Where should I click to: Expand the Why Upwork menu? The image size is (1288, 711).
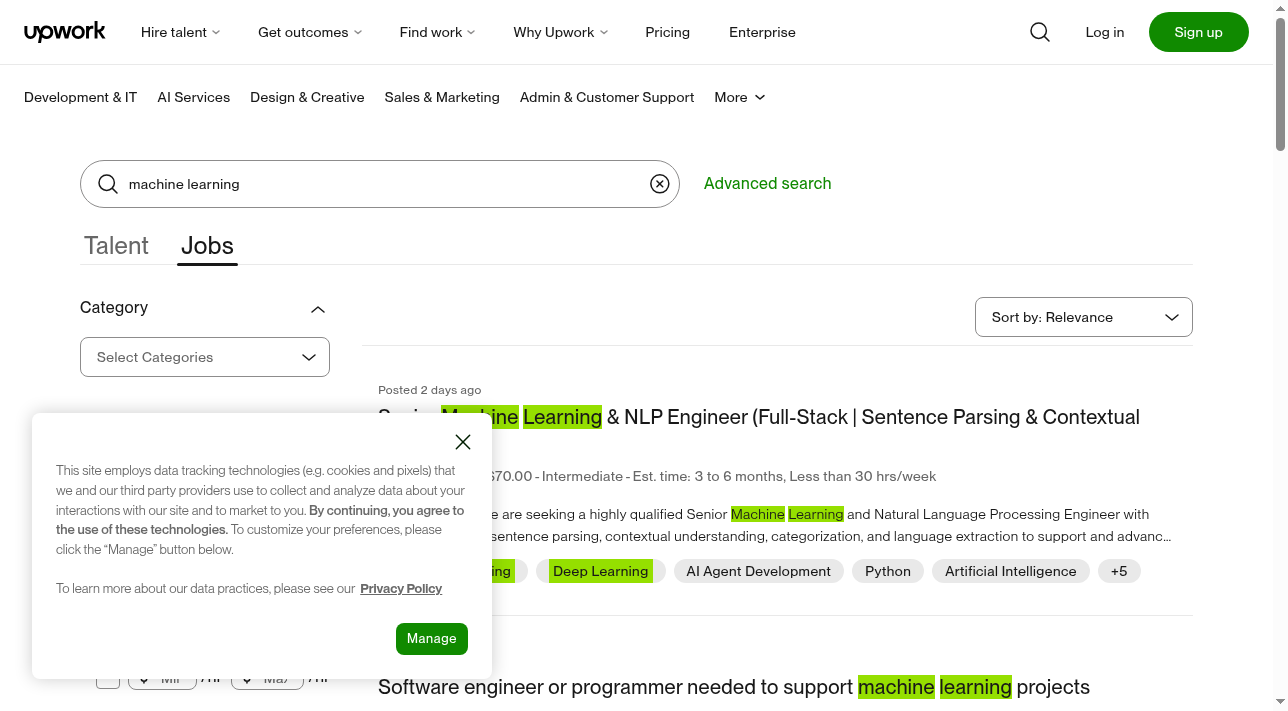pyautogui.click(x=561, y=32)
